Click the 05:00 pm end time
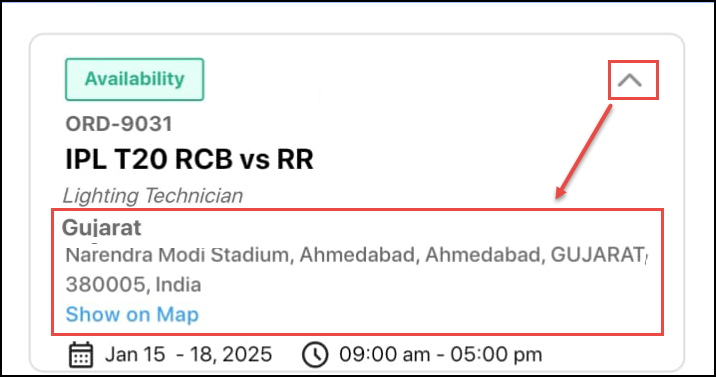716x378 pixels. click(x=496, y=355)
